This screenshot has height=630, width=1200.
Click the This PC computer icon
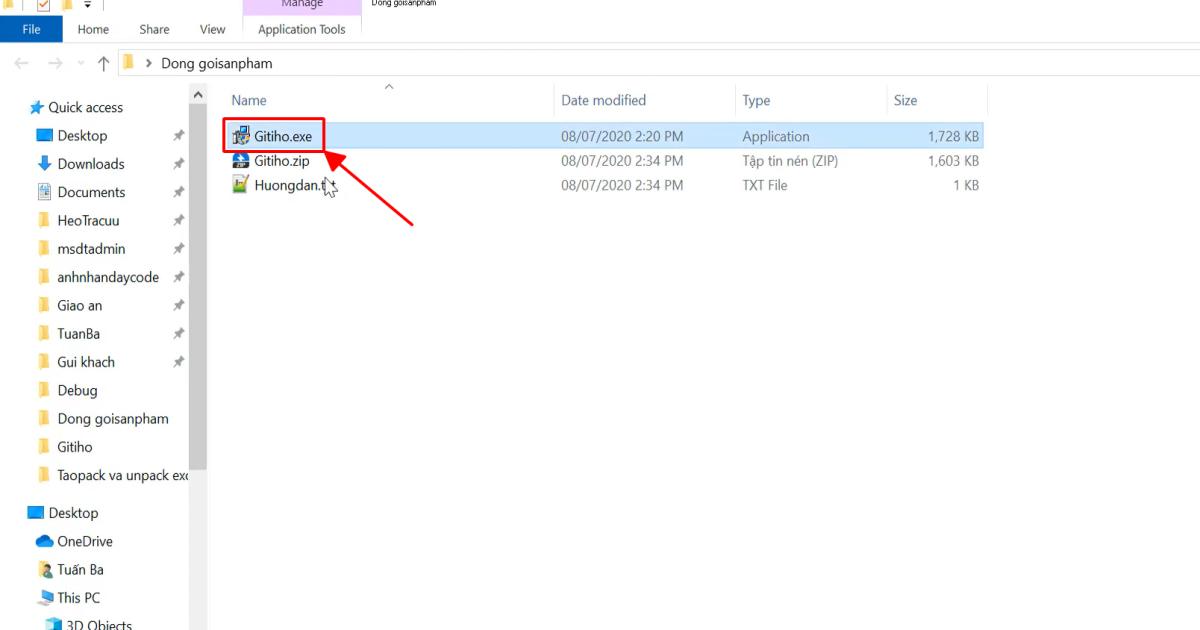click(45, 598)
